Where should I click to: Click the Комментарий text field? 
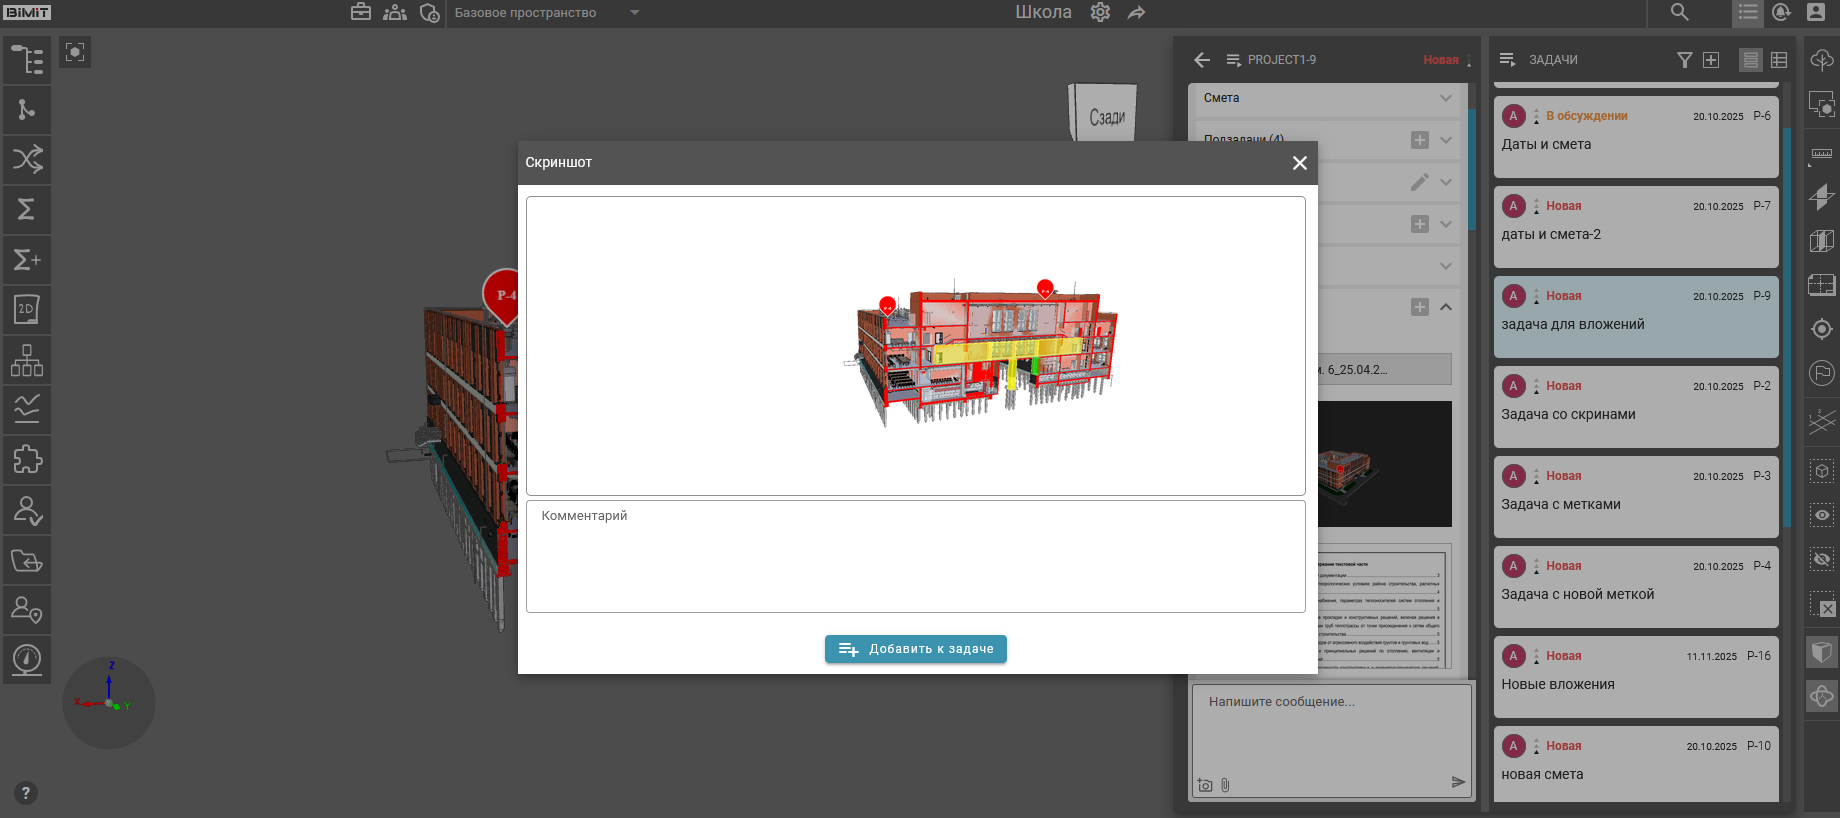915,556
